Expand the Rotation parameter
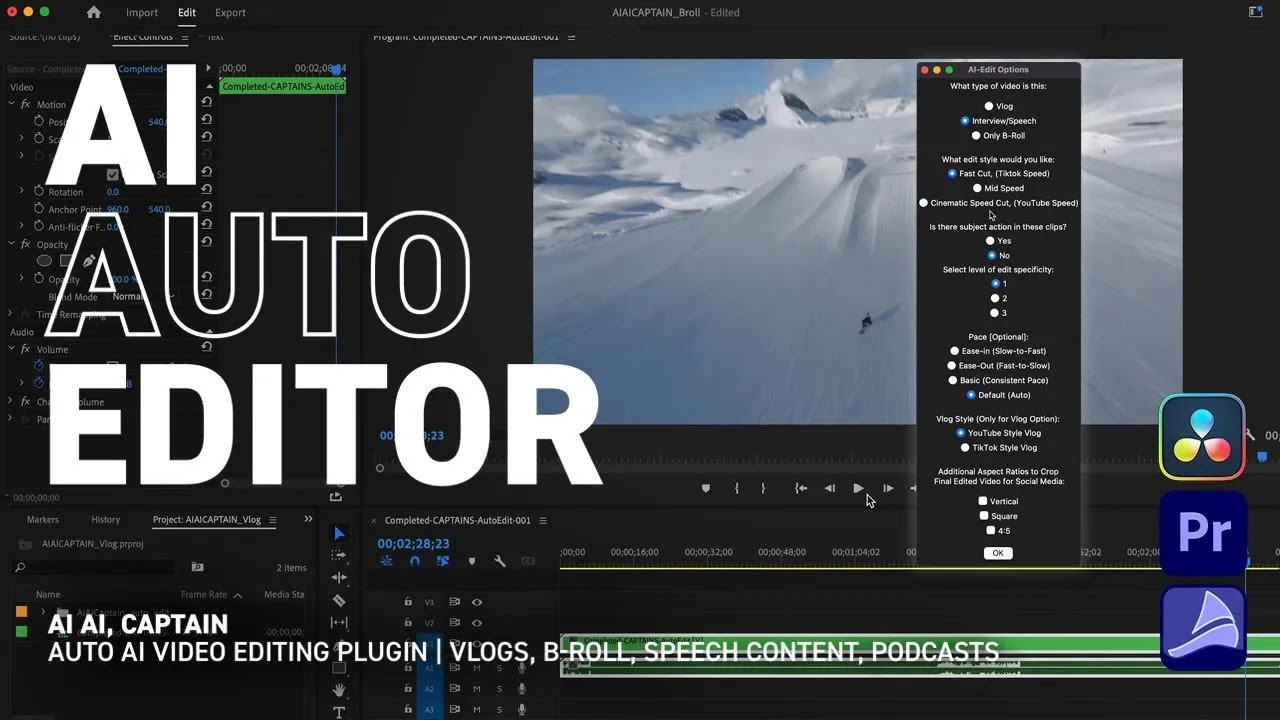The width and height of the screenshot is (1280, 720). point(22,191)
